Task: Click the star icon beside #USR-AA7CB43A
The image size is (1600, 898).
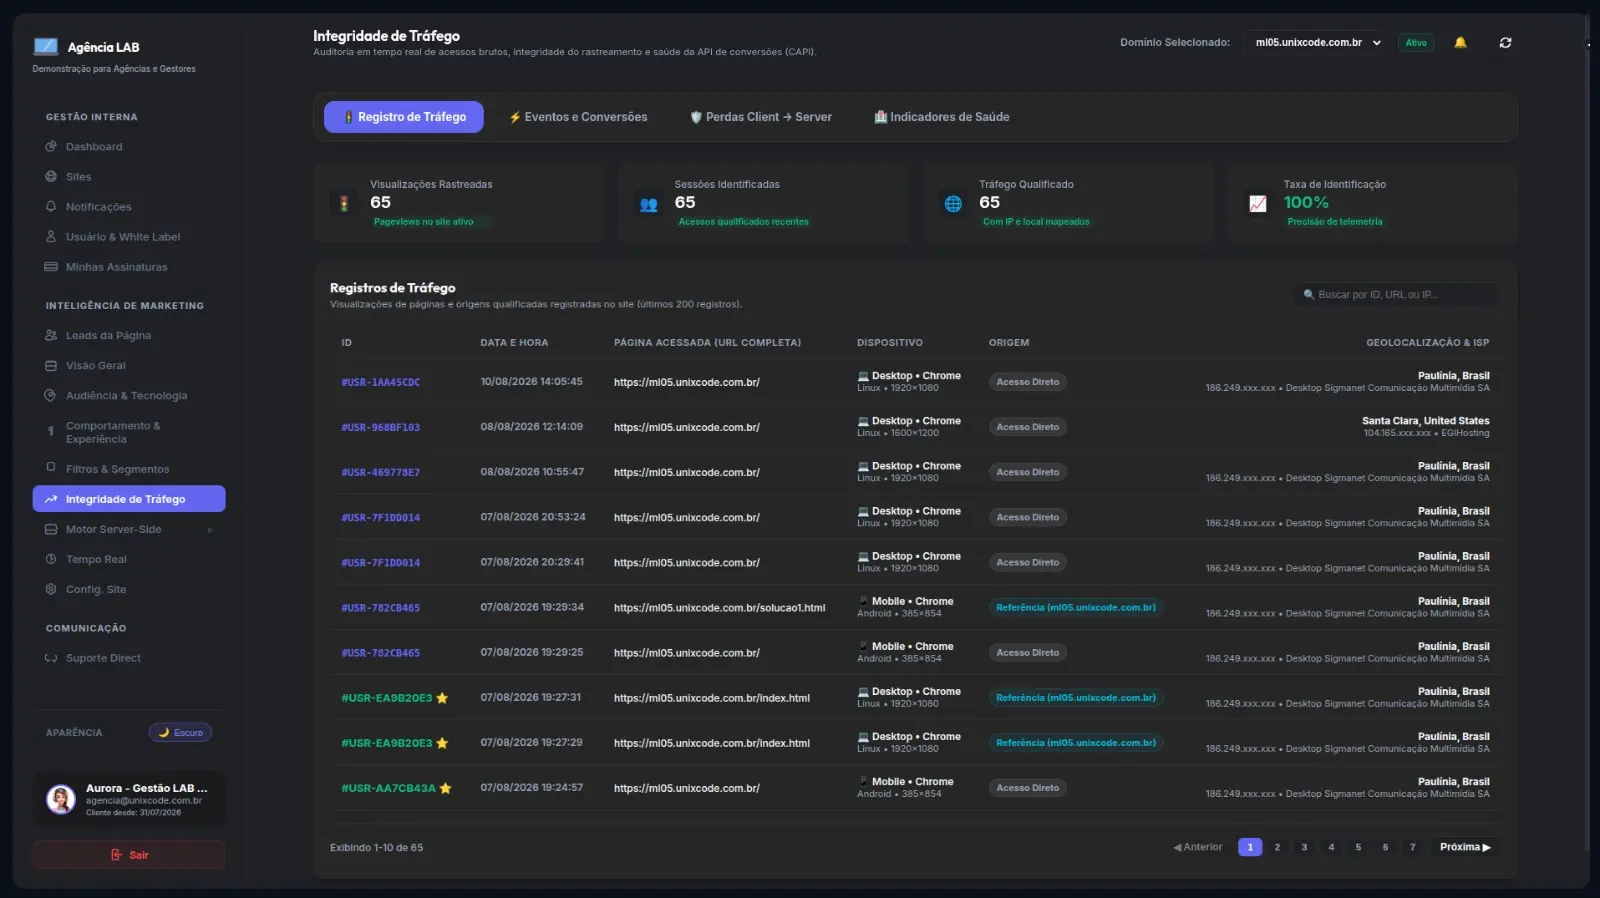Action: (x=445, y=788)
